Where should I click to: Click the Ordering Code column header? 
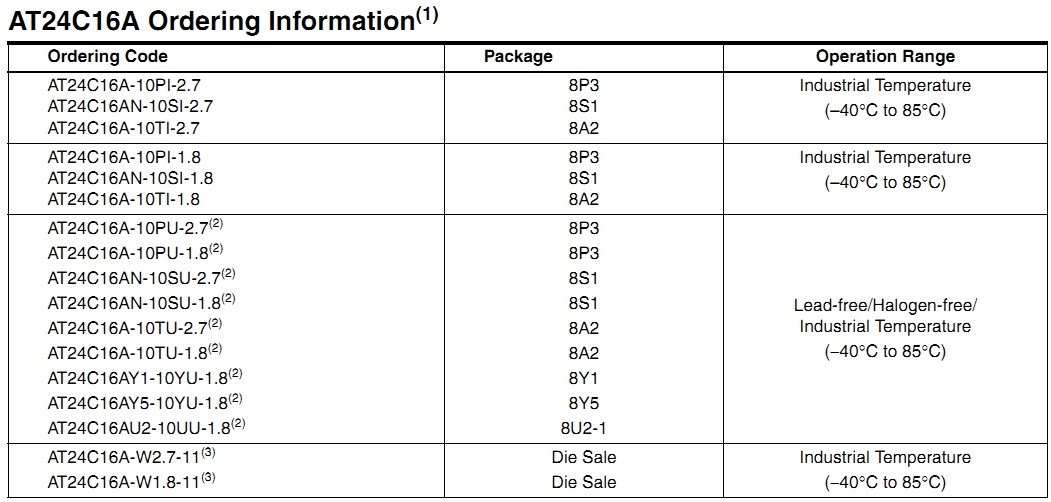(x=107, y=56)
